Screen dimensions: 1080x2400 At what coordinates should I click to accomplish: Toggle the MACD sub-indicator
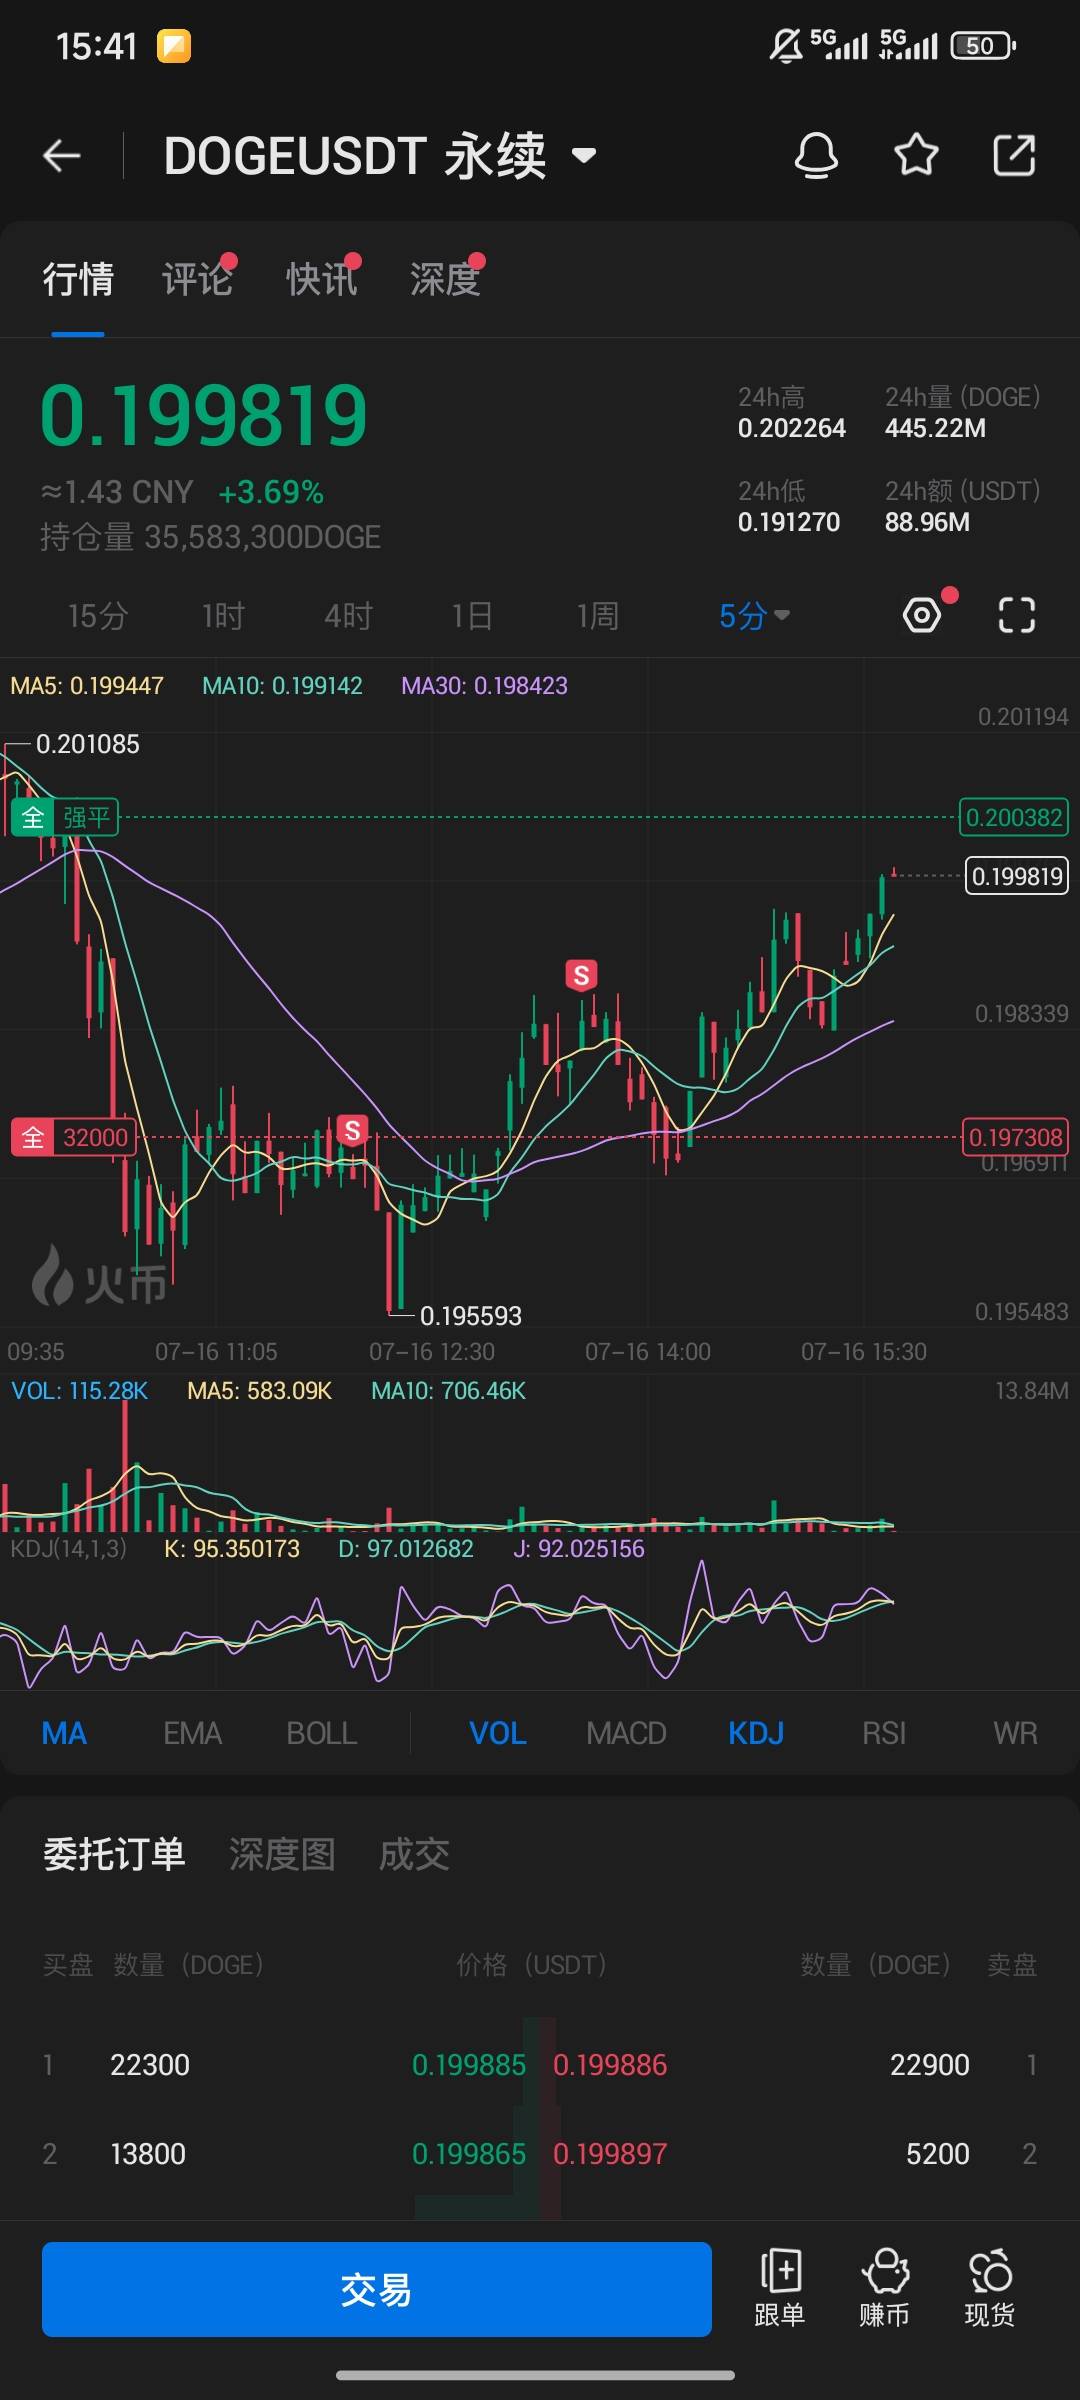coord(626,1733)
